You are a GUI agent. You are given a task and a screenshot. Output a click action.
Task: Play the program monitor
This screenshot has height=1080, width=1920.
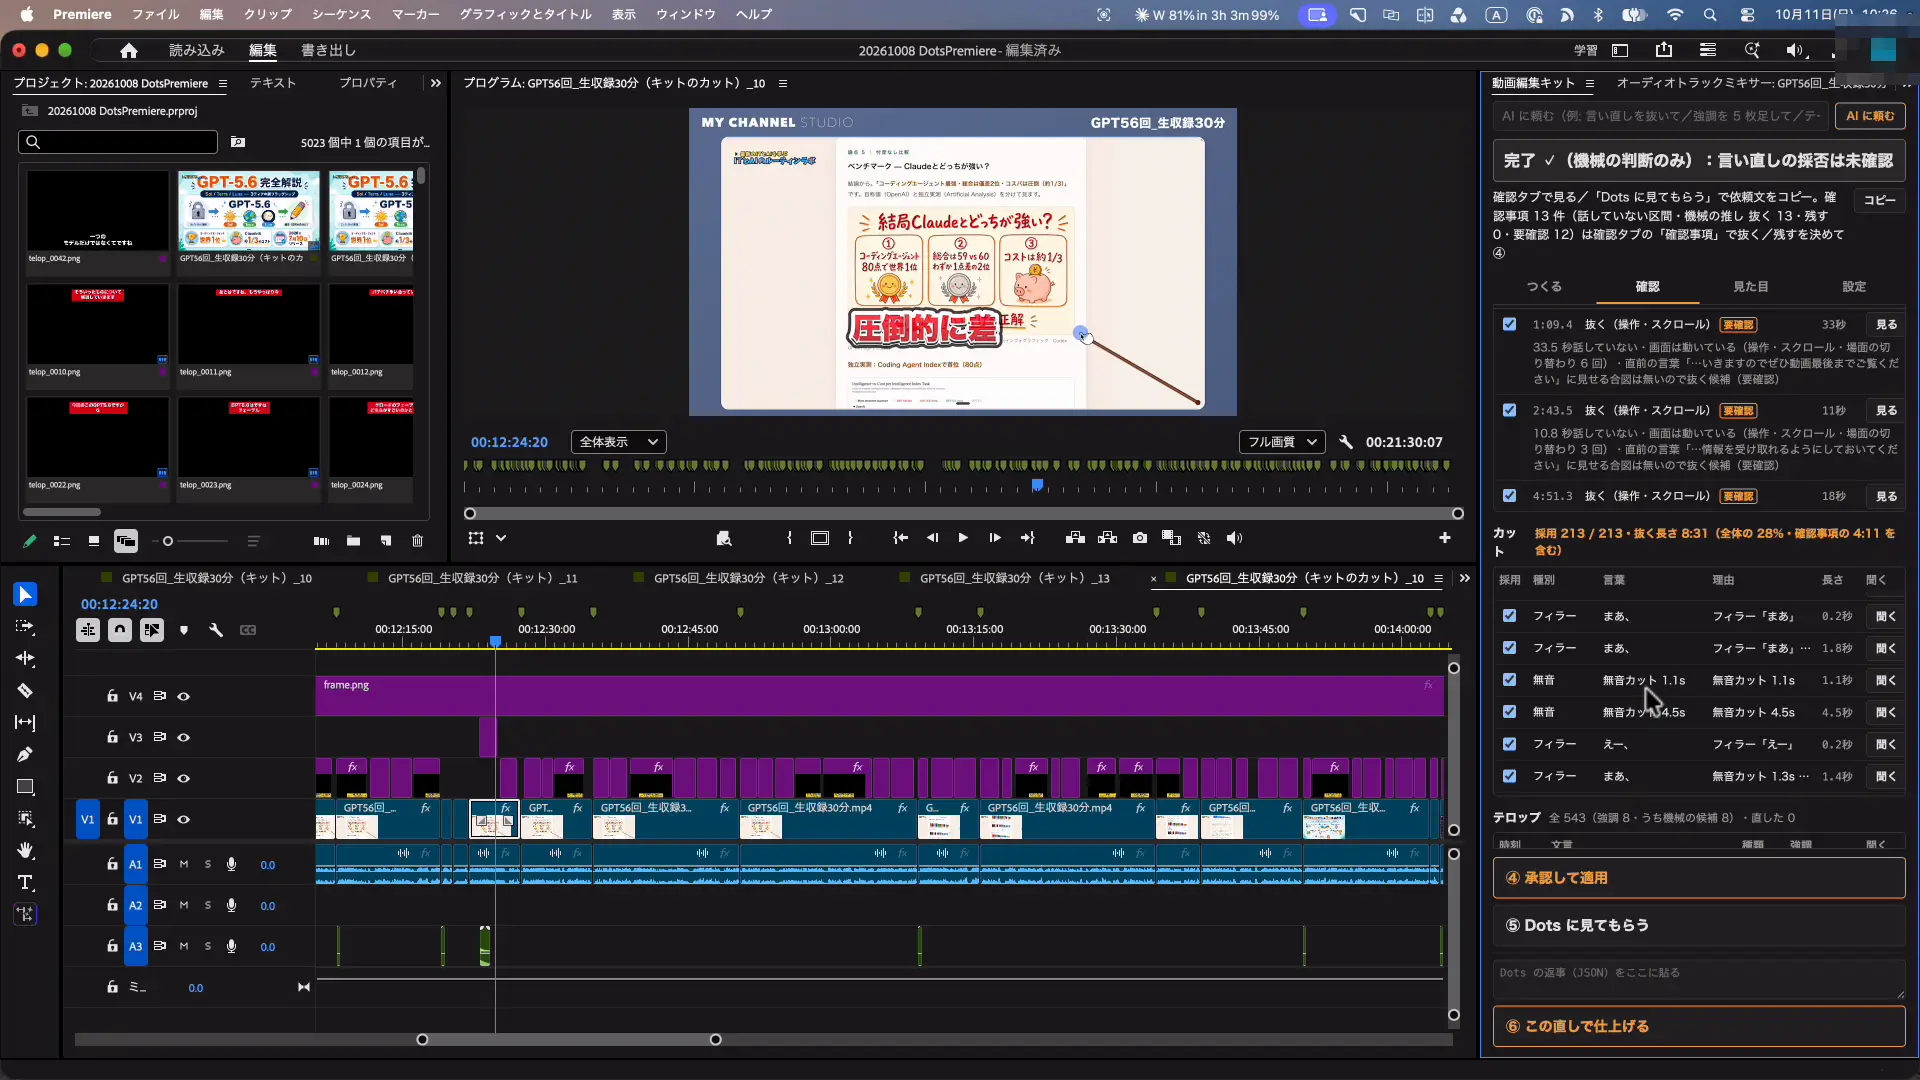point(963,538)
